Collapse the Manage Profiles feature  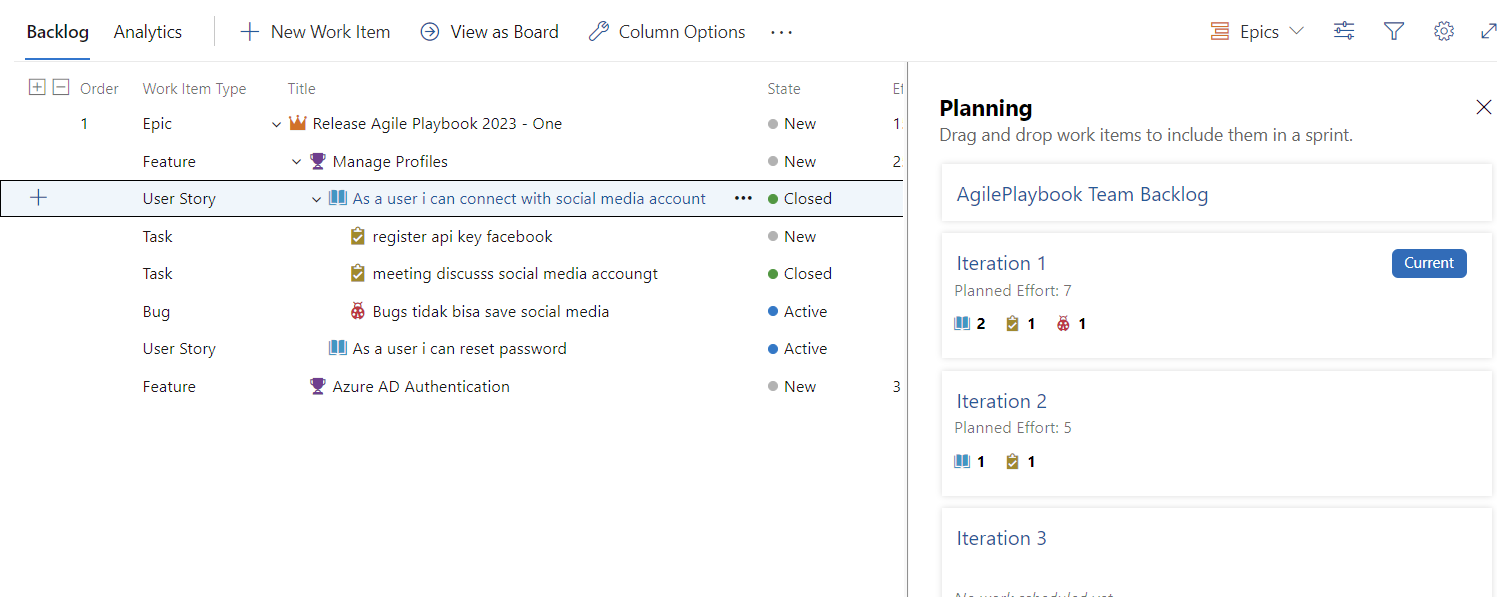(297, 161)
